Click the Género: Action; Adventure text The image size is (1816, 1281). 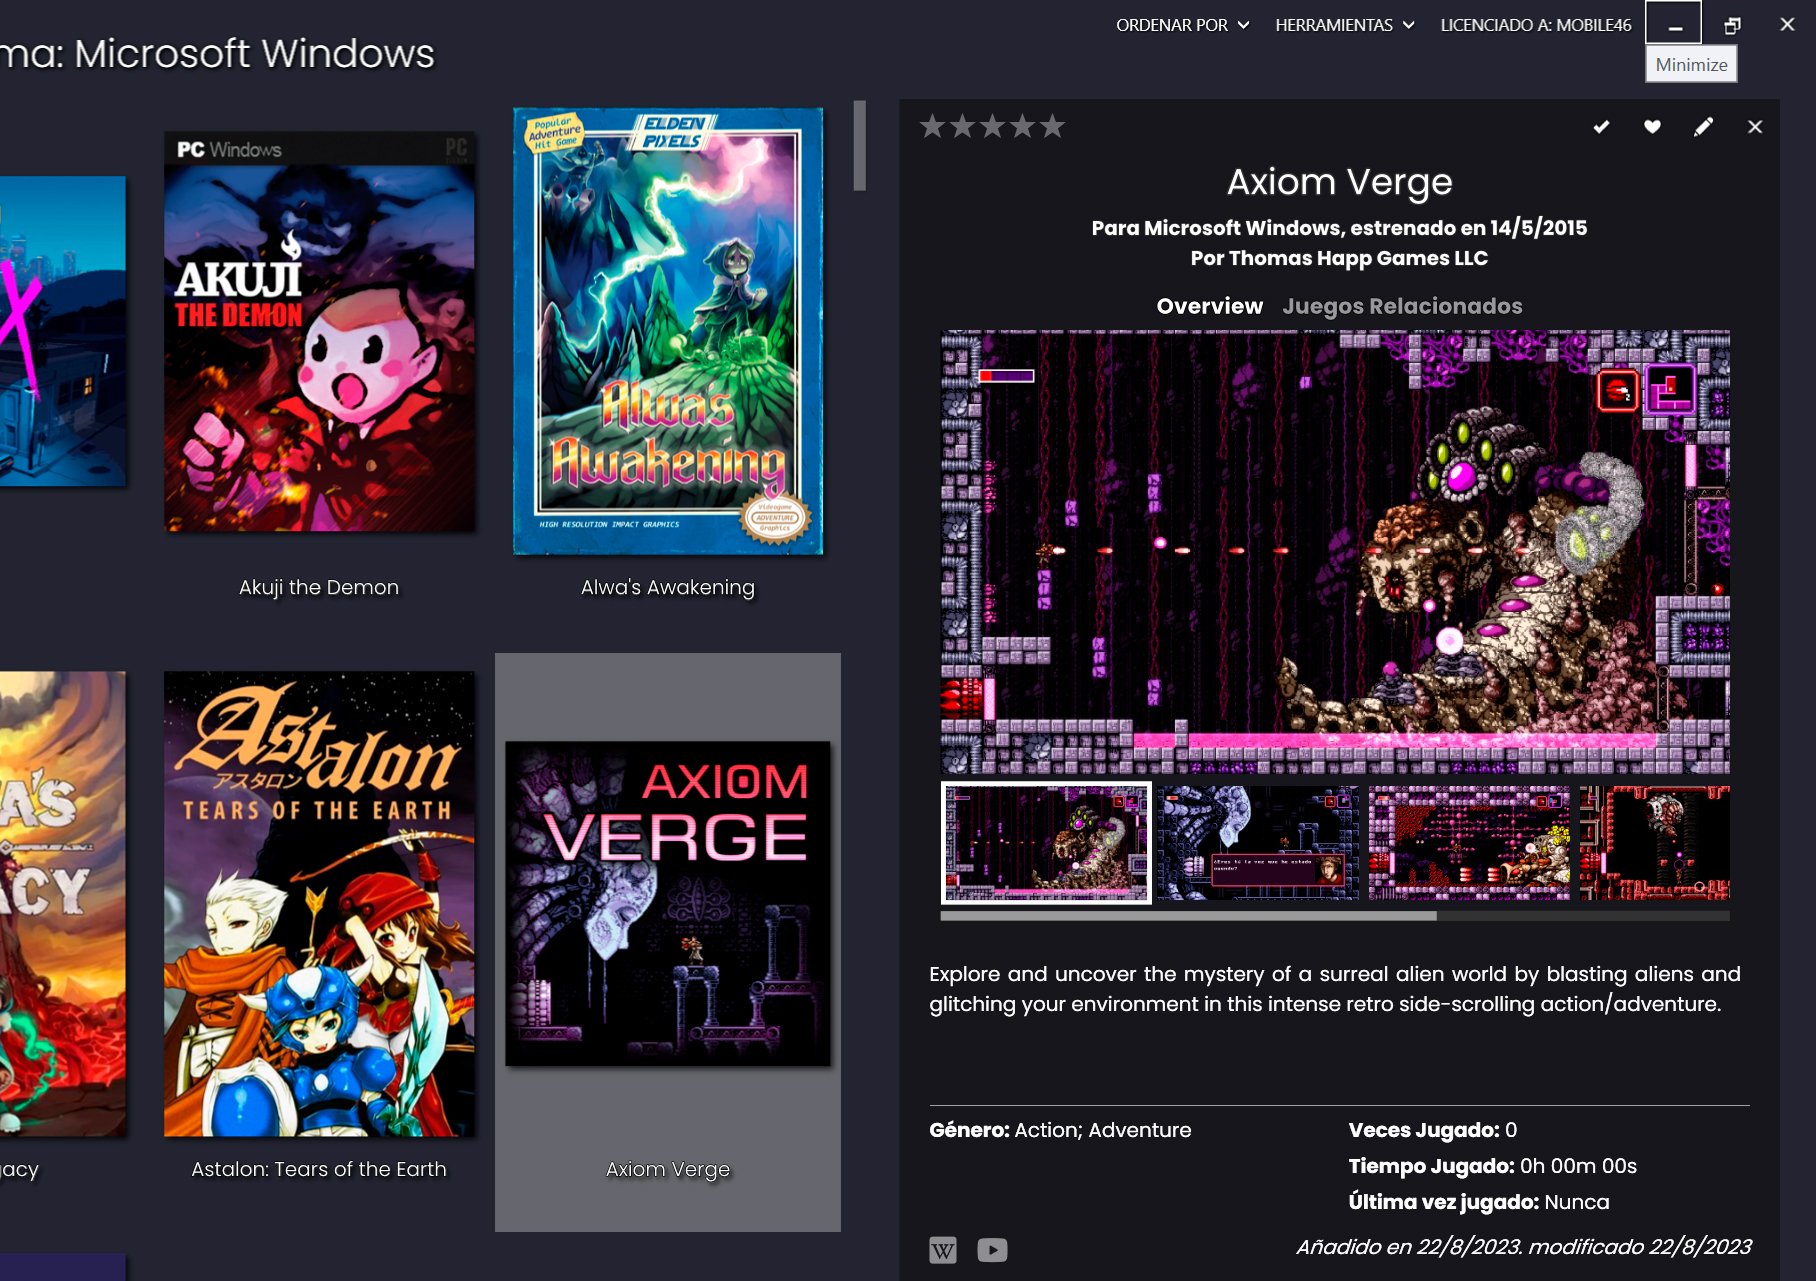[1060, 1130]
